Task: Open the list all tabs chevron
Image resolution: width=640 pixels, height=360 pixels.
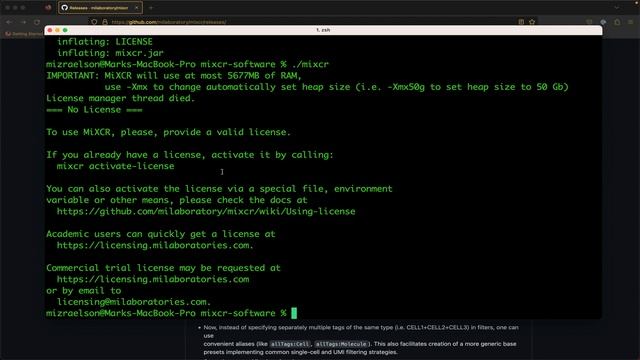Action: 616,8
